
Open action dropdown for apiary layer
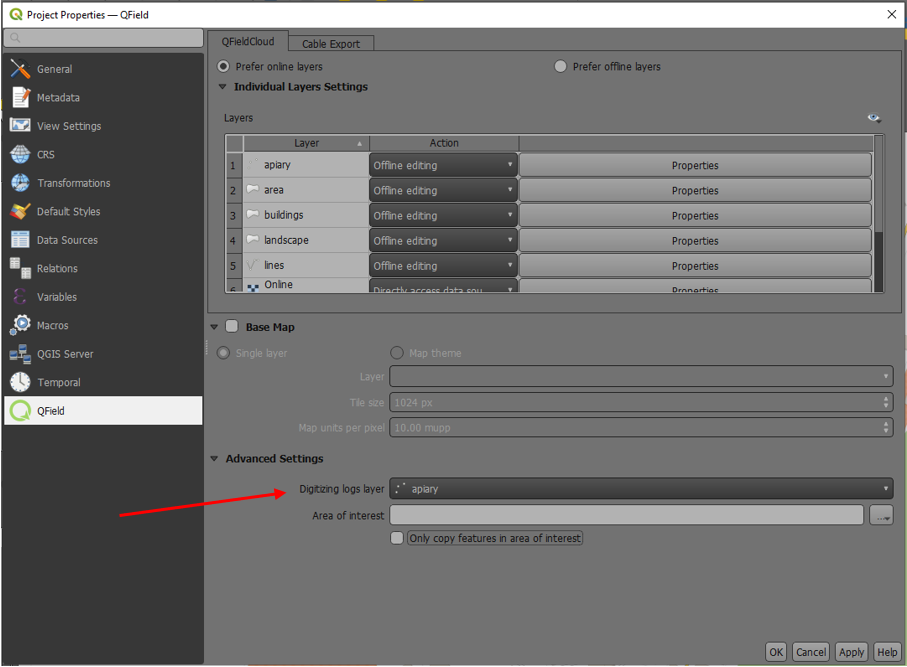coord(443,165)
